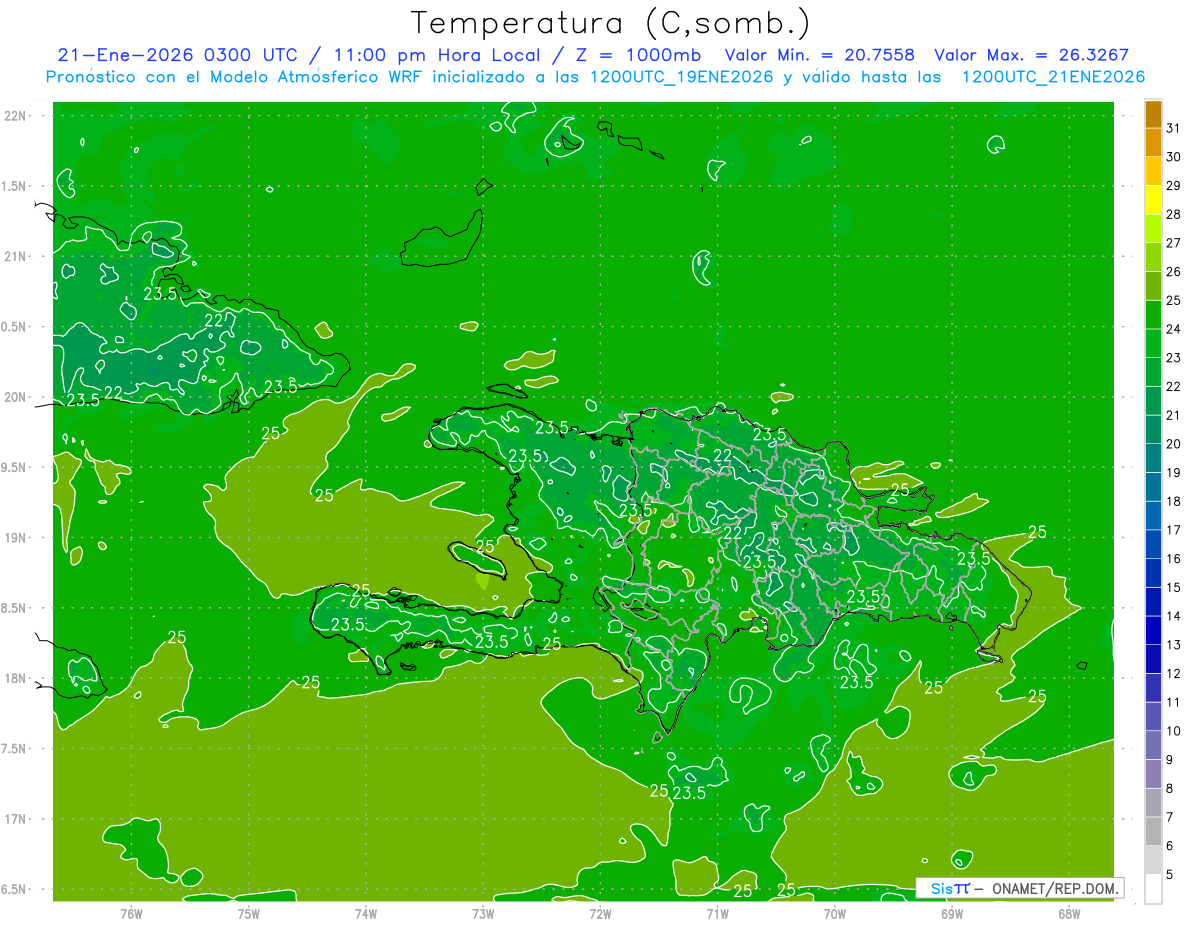Viewport: 1200px width, 927px height.
Task: Click the 12 value on the color scale
Action: pyautogui.click(x=1174, y=674)
